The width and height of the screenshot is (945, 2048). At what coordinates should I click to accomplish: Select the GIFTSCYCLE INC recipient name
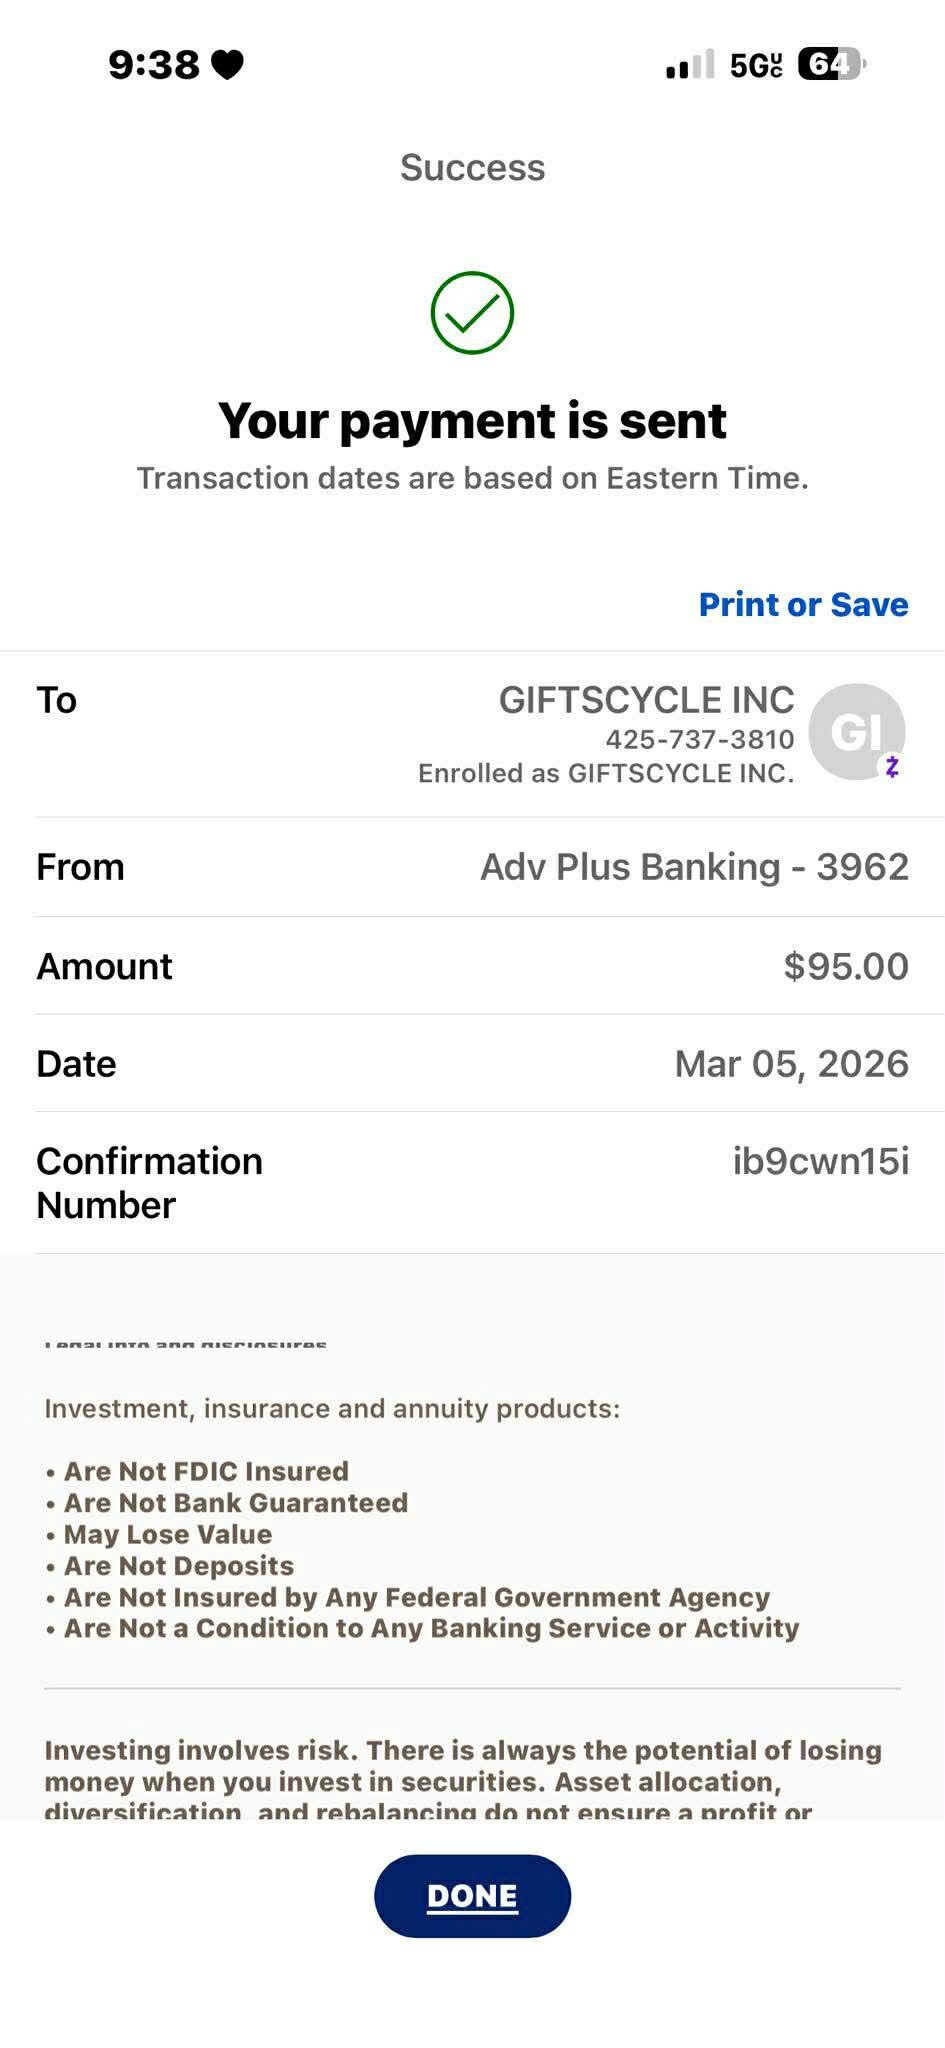tap(646, 700)
